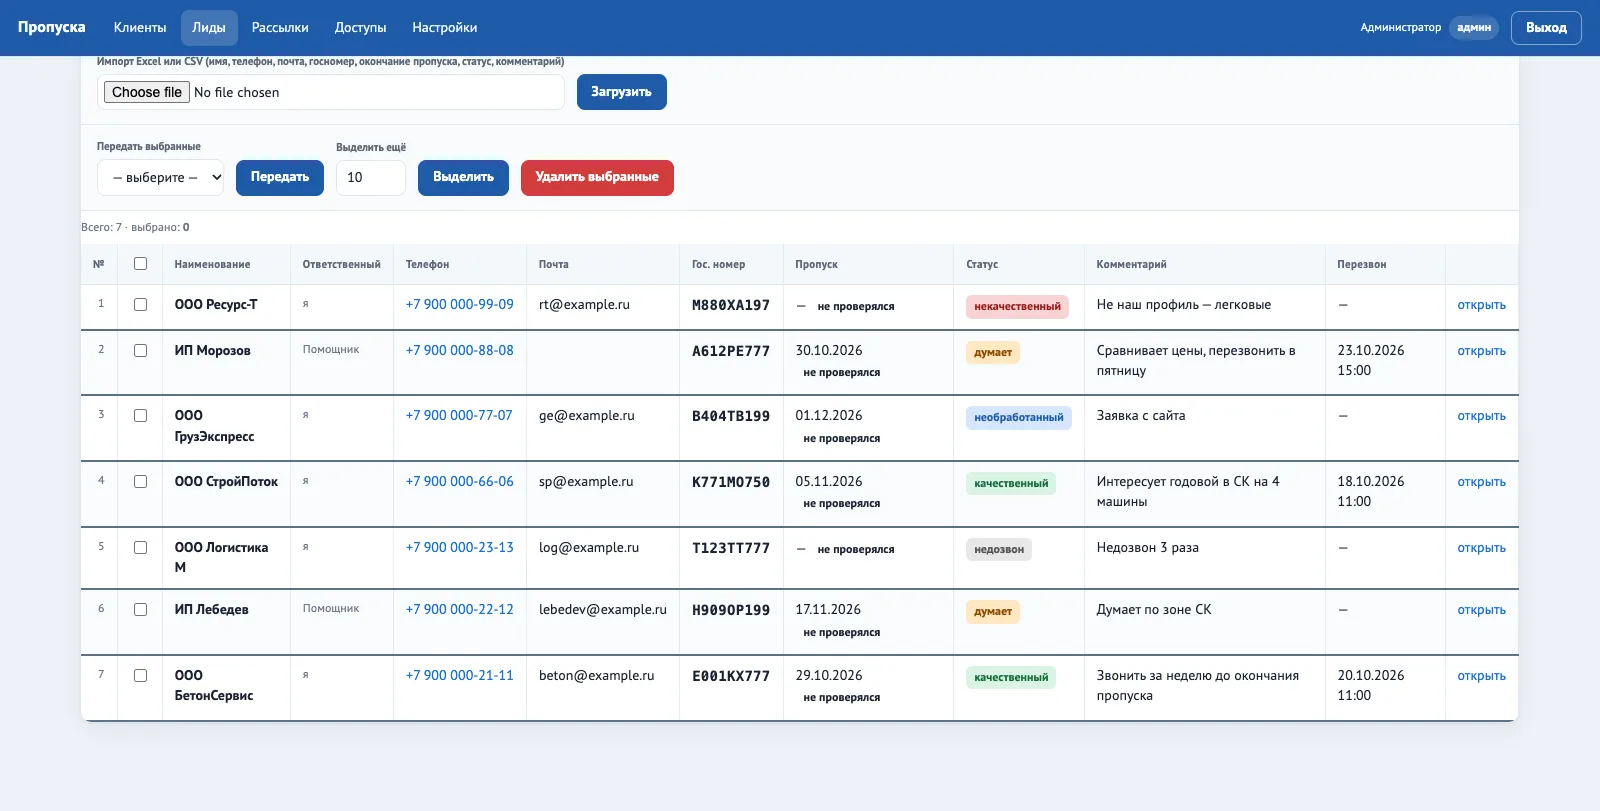Click email beton@example.ru
This screenshot has height=811, width=1600.
[596, 675]
